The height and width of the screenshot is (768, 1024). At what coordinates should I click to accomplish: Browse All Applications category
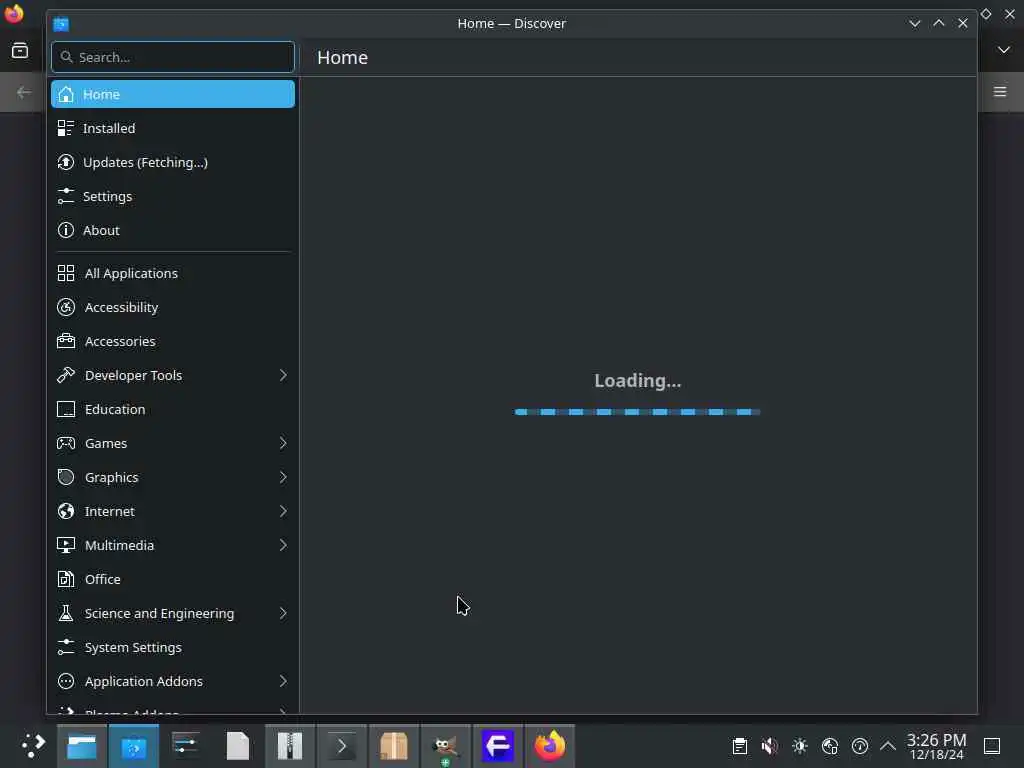point(173,273)
